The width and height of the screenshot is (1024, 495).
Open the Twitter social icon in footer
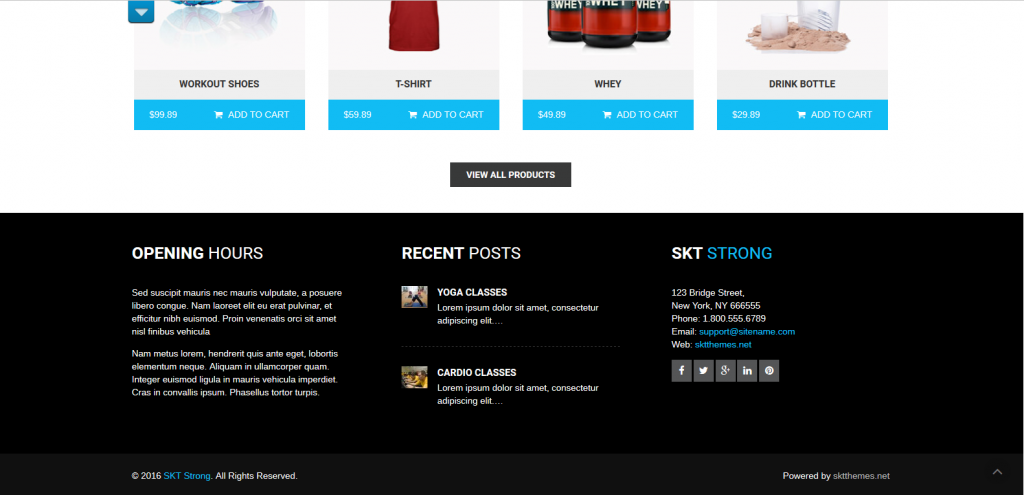(703, 371)
